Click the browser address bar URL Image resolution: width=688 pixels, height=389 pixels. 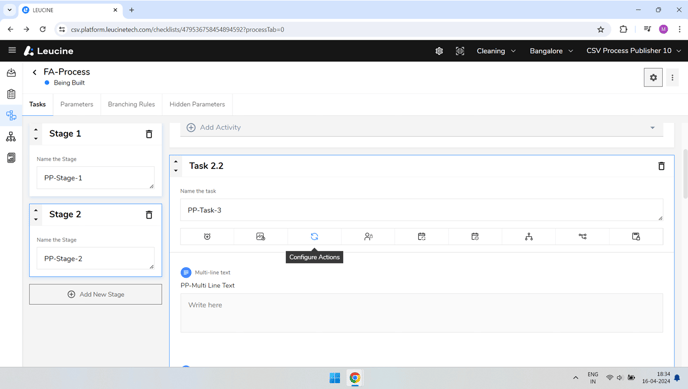[x=177, y=29]
